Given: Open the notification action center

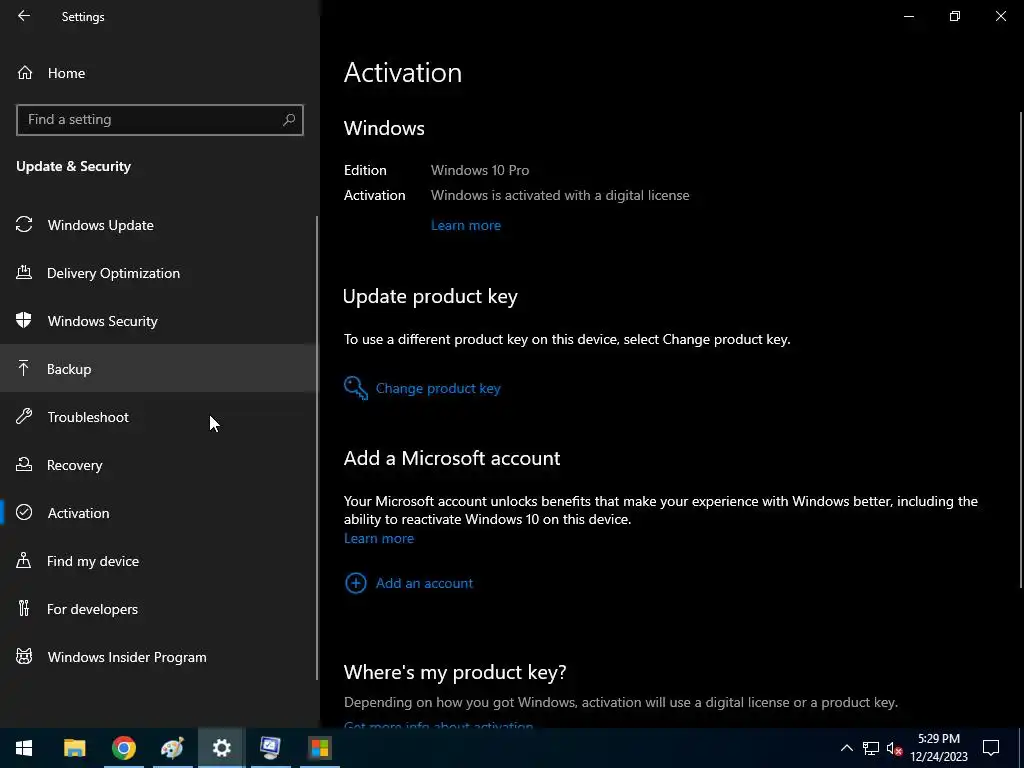Looking at the screenshot, I should click(x=991, y=748).
